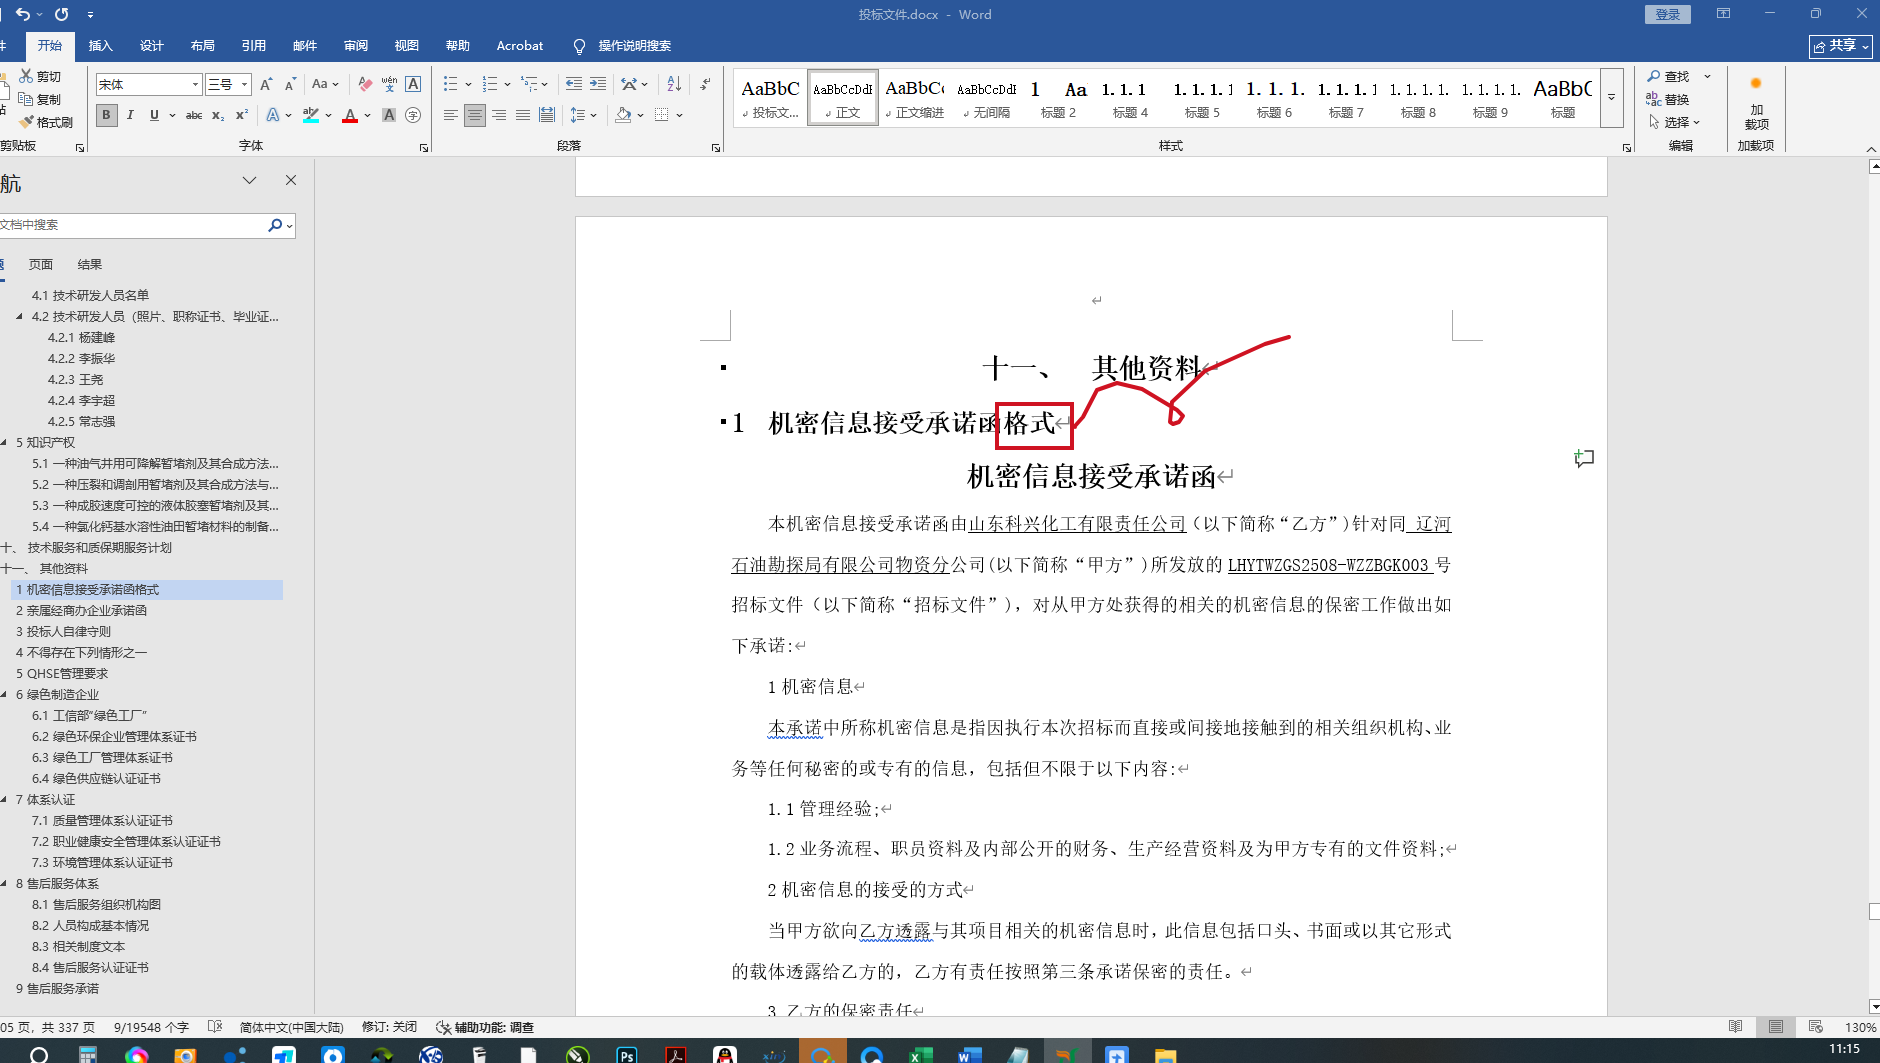Open the font name dropdown (宋体)
The height and width of the screenshot is (1063, 1880).
195,85
